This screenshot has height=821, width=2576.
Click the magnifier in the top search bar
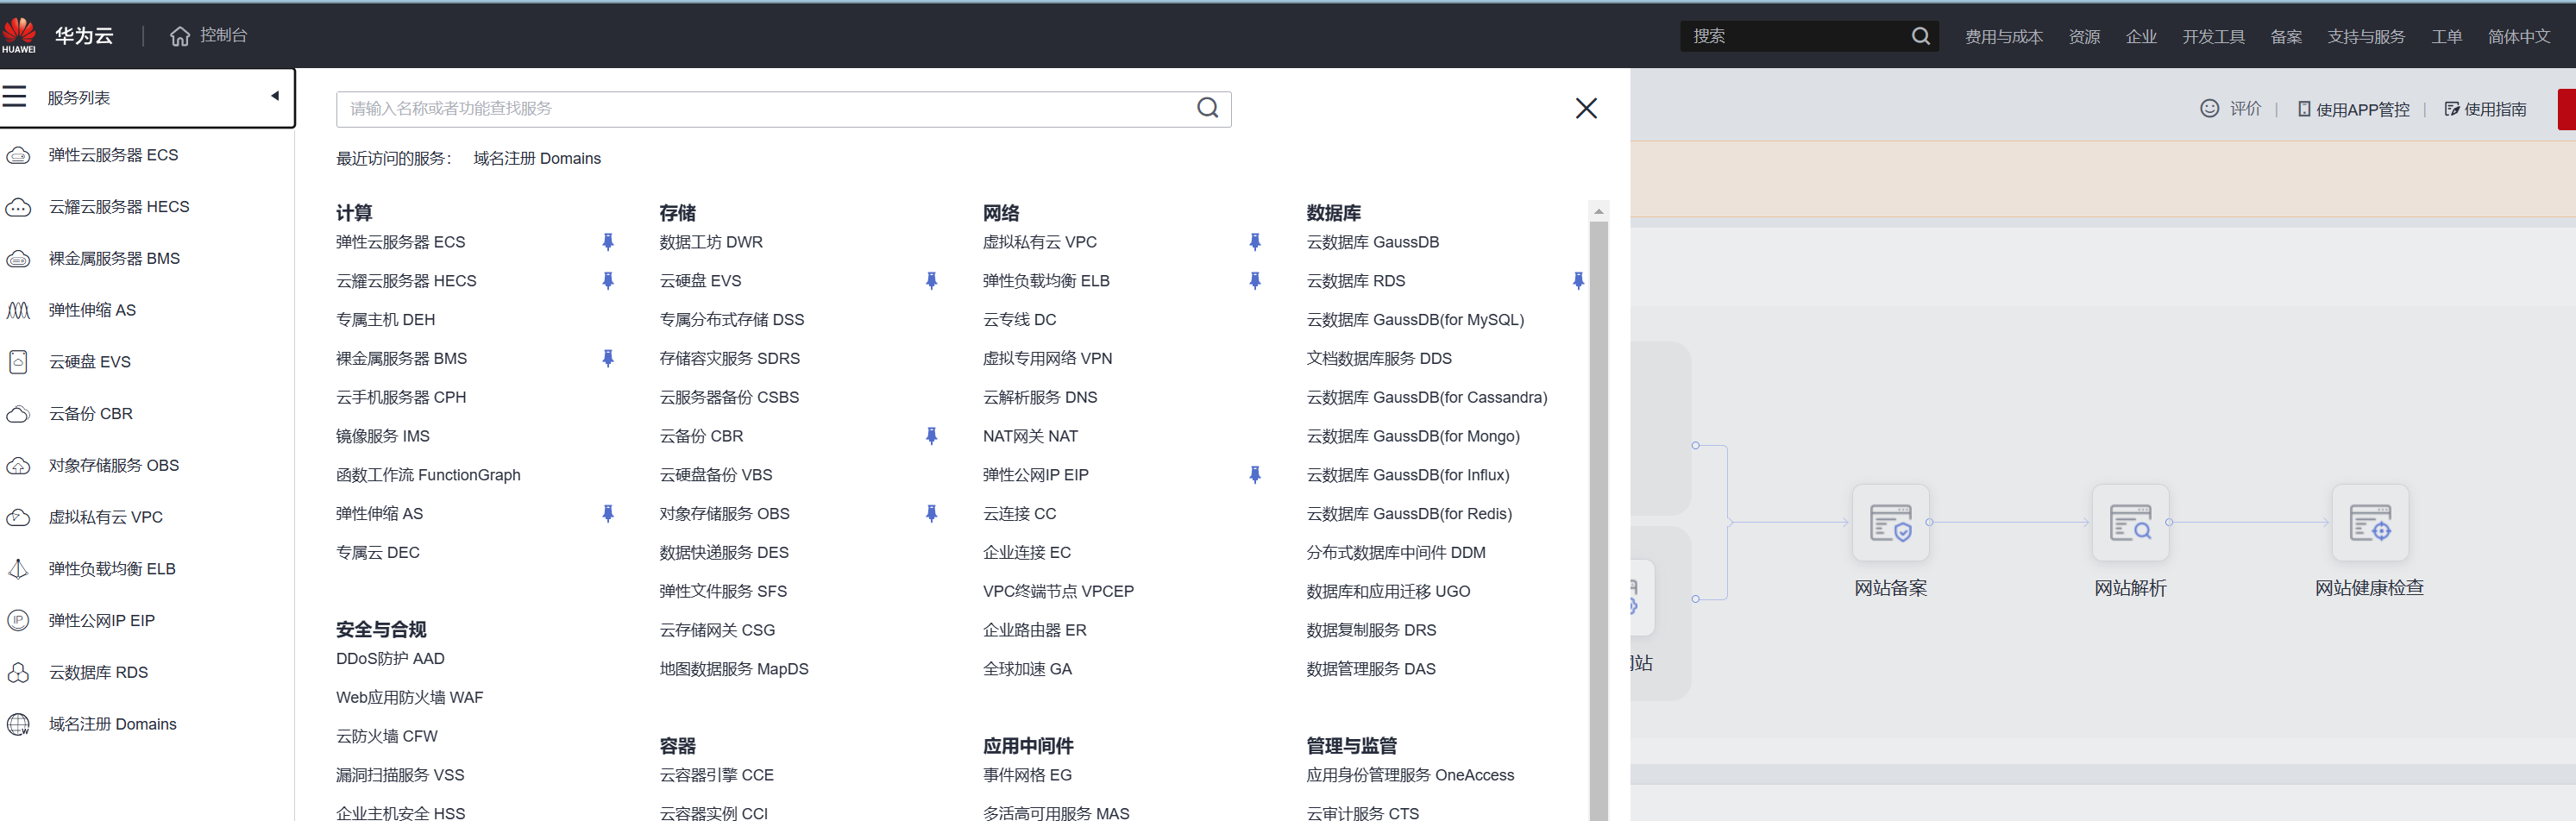point(1920,36)
